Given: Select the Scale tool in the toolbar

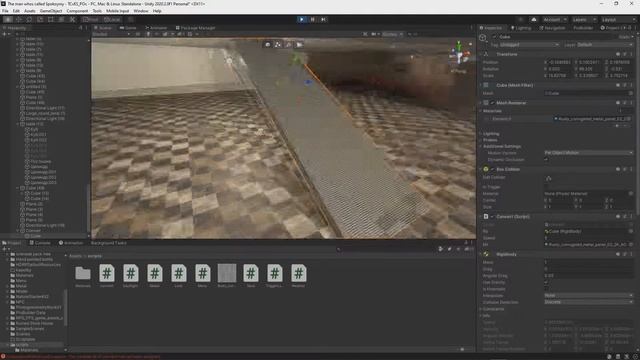Looking at the screenshot, I should 40,19.
